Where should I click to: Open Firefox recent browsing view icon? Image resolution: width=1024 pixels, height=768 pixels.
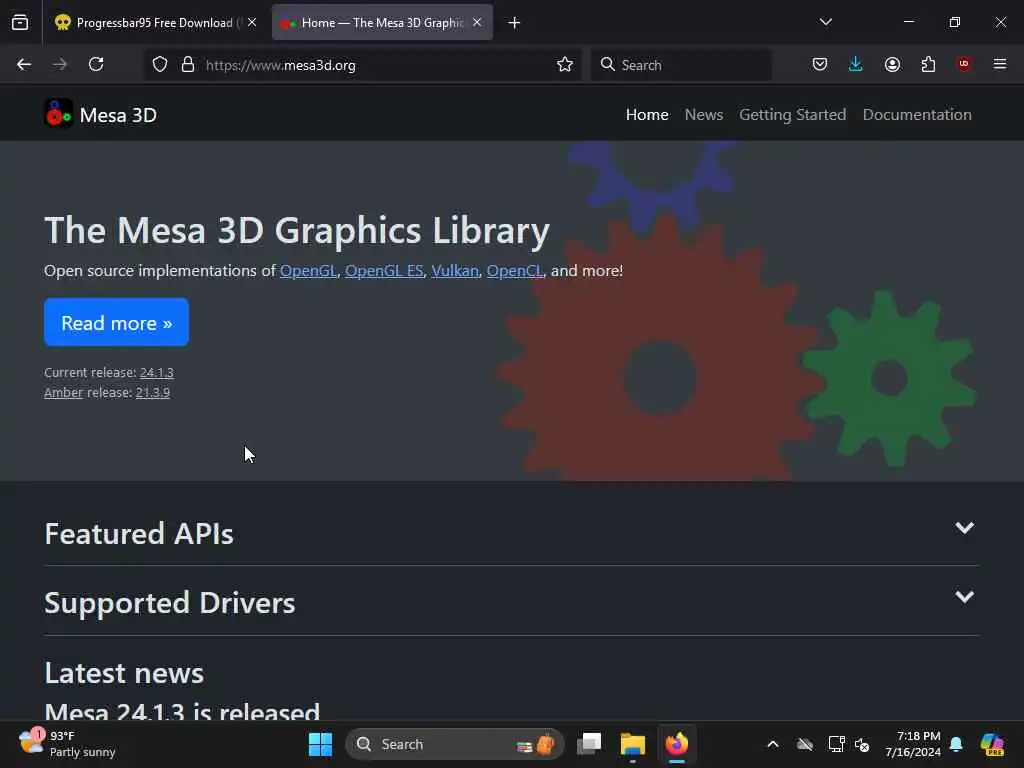pos(20,22)
